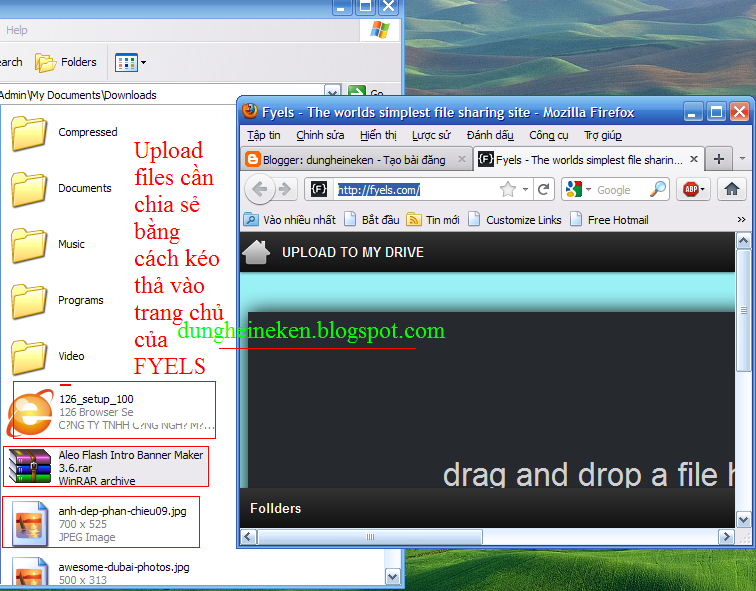Click the drag and drop a file area

[491, 400]
